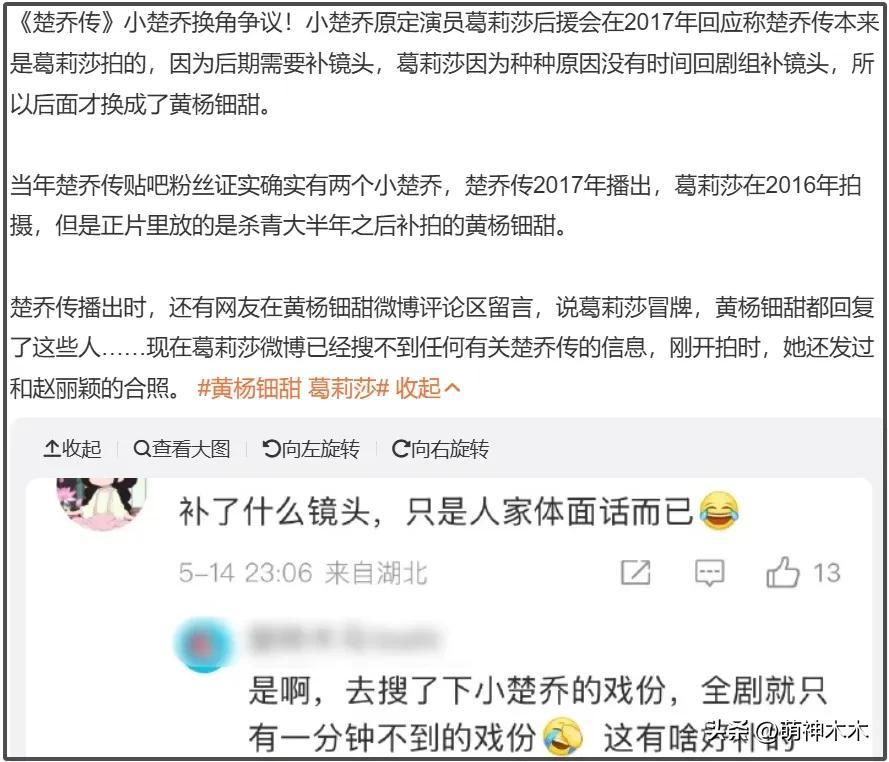Click the laughing-crying emoji in the top comment
The image size is (889, 762).
click(719, 511)
